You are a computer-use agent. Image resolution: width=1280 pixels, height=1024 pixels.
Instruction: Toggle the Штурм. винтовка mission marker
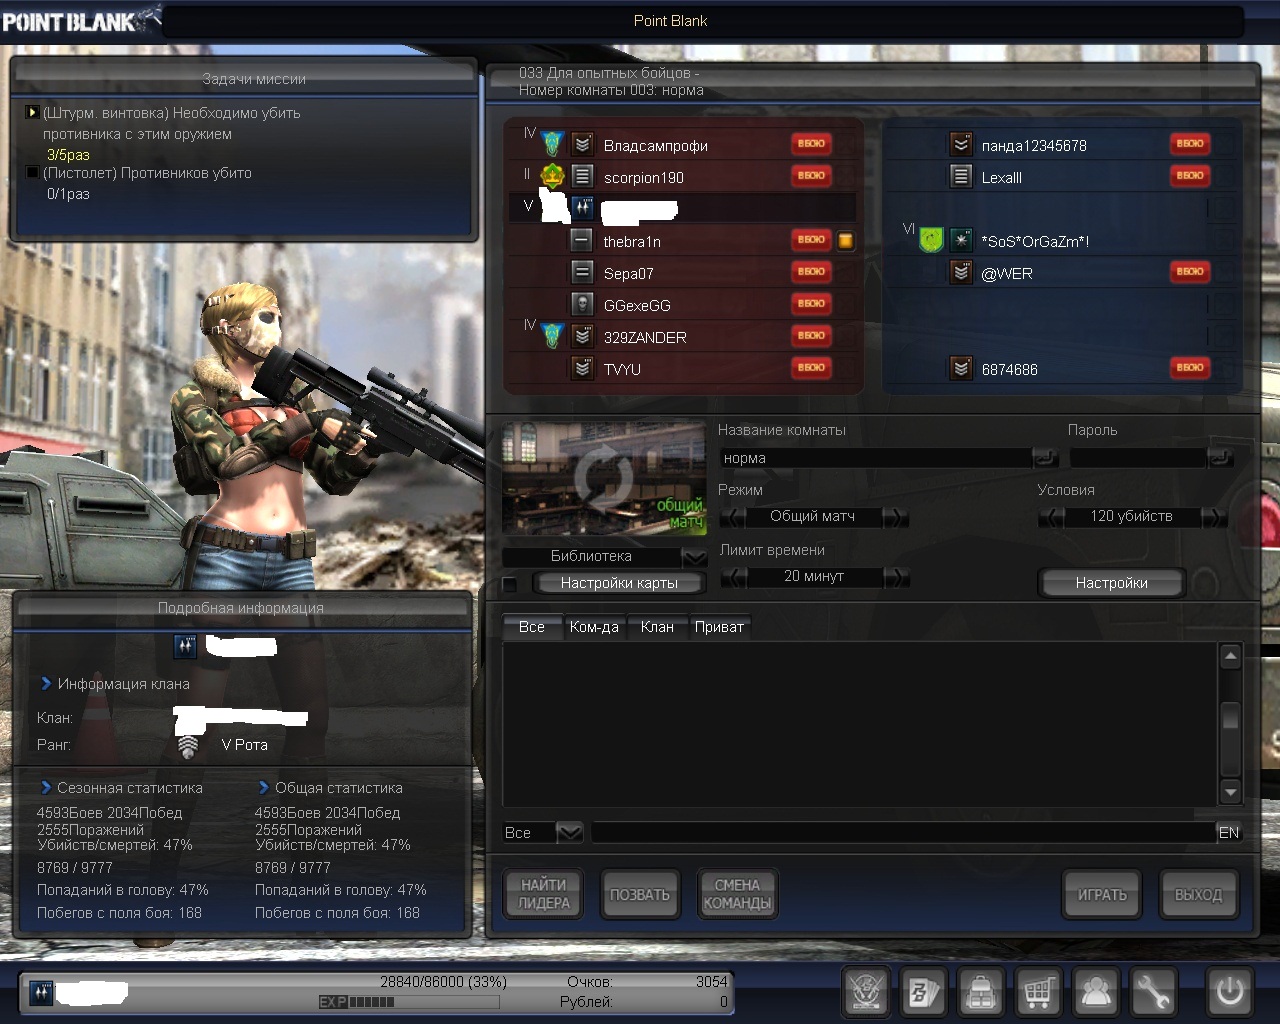point(32,112)
